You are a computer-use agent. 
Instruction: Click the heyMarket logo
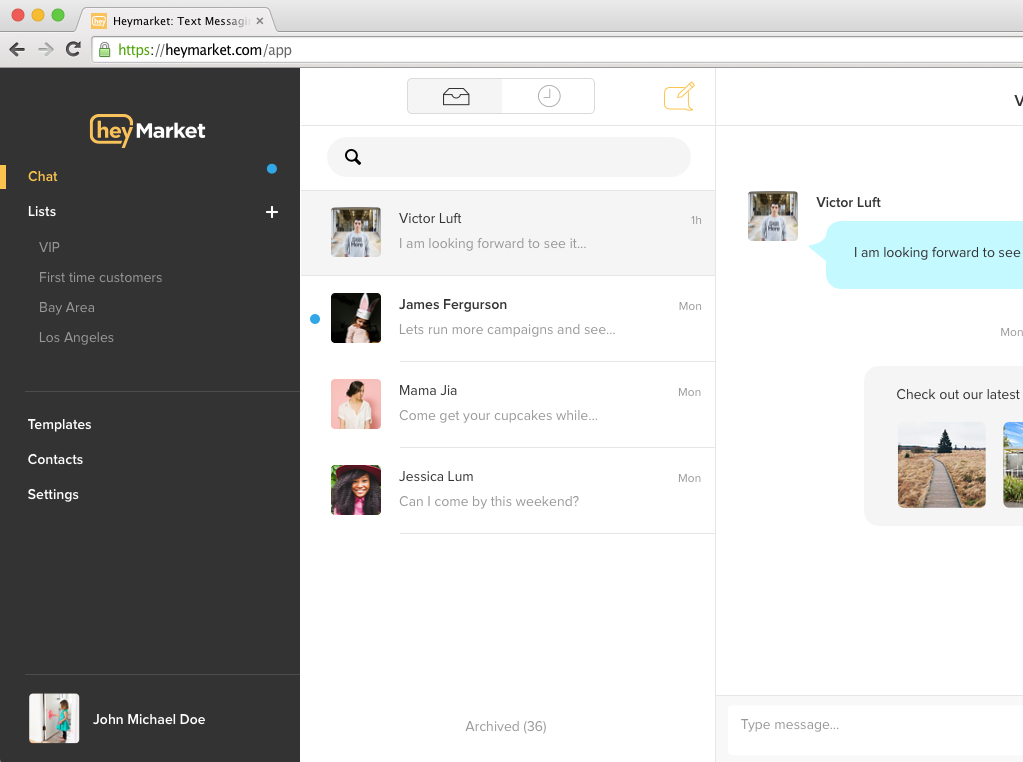pos(148,130)
